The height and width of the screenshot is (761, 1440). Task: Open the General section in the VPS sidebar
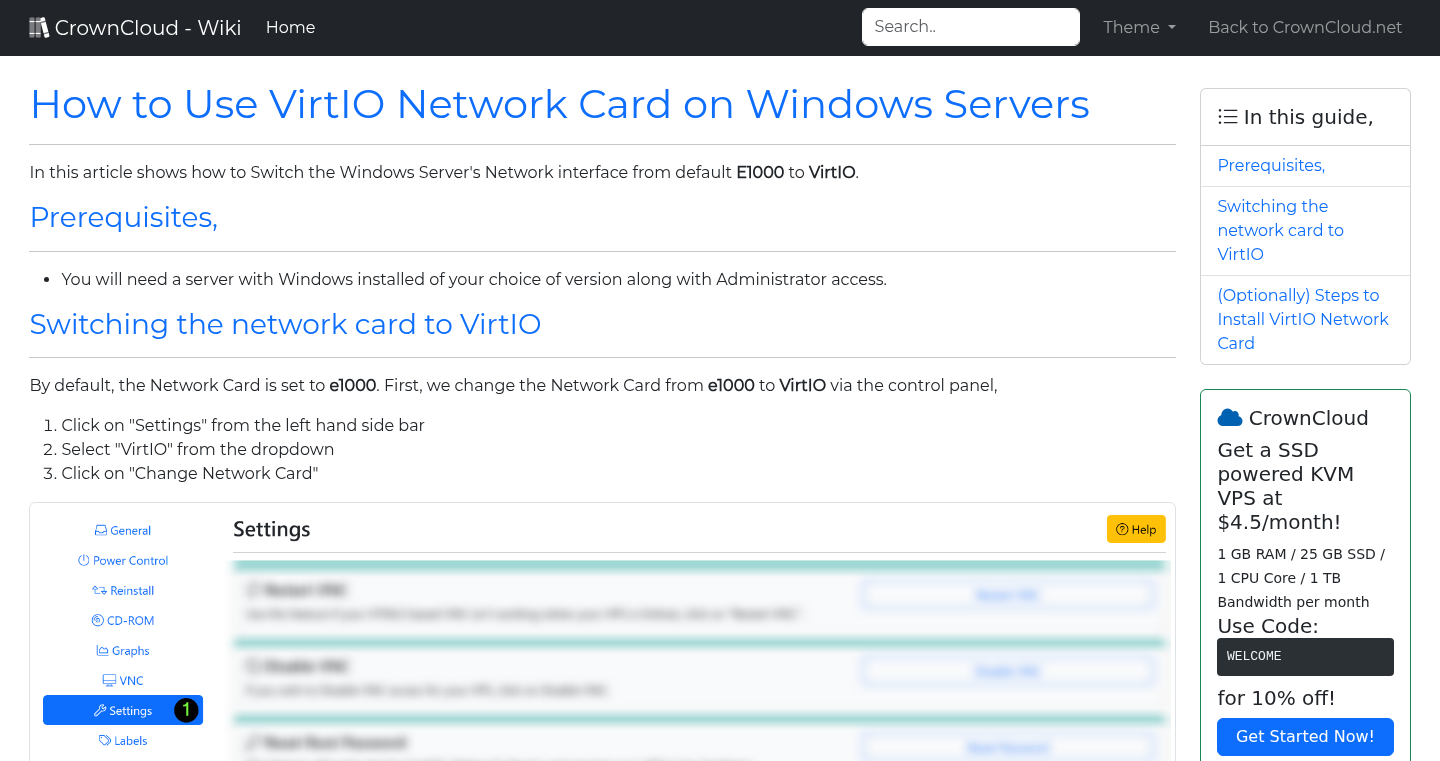(x=122, y=530)
